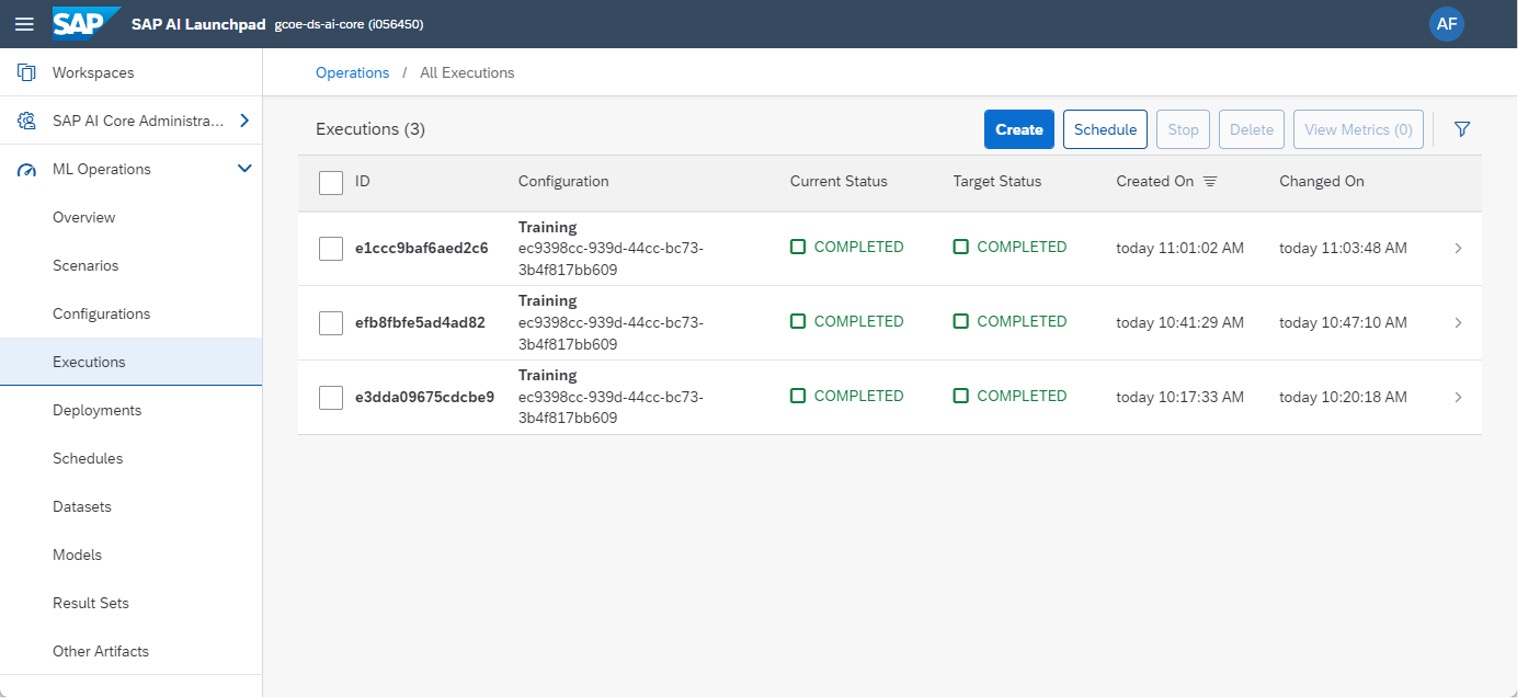Toggle the select-all executions checkbox
Screen dimensions: 1518x698
(331, 183)
